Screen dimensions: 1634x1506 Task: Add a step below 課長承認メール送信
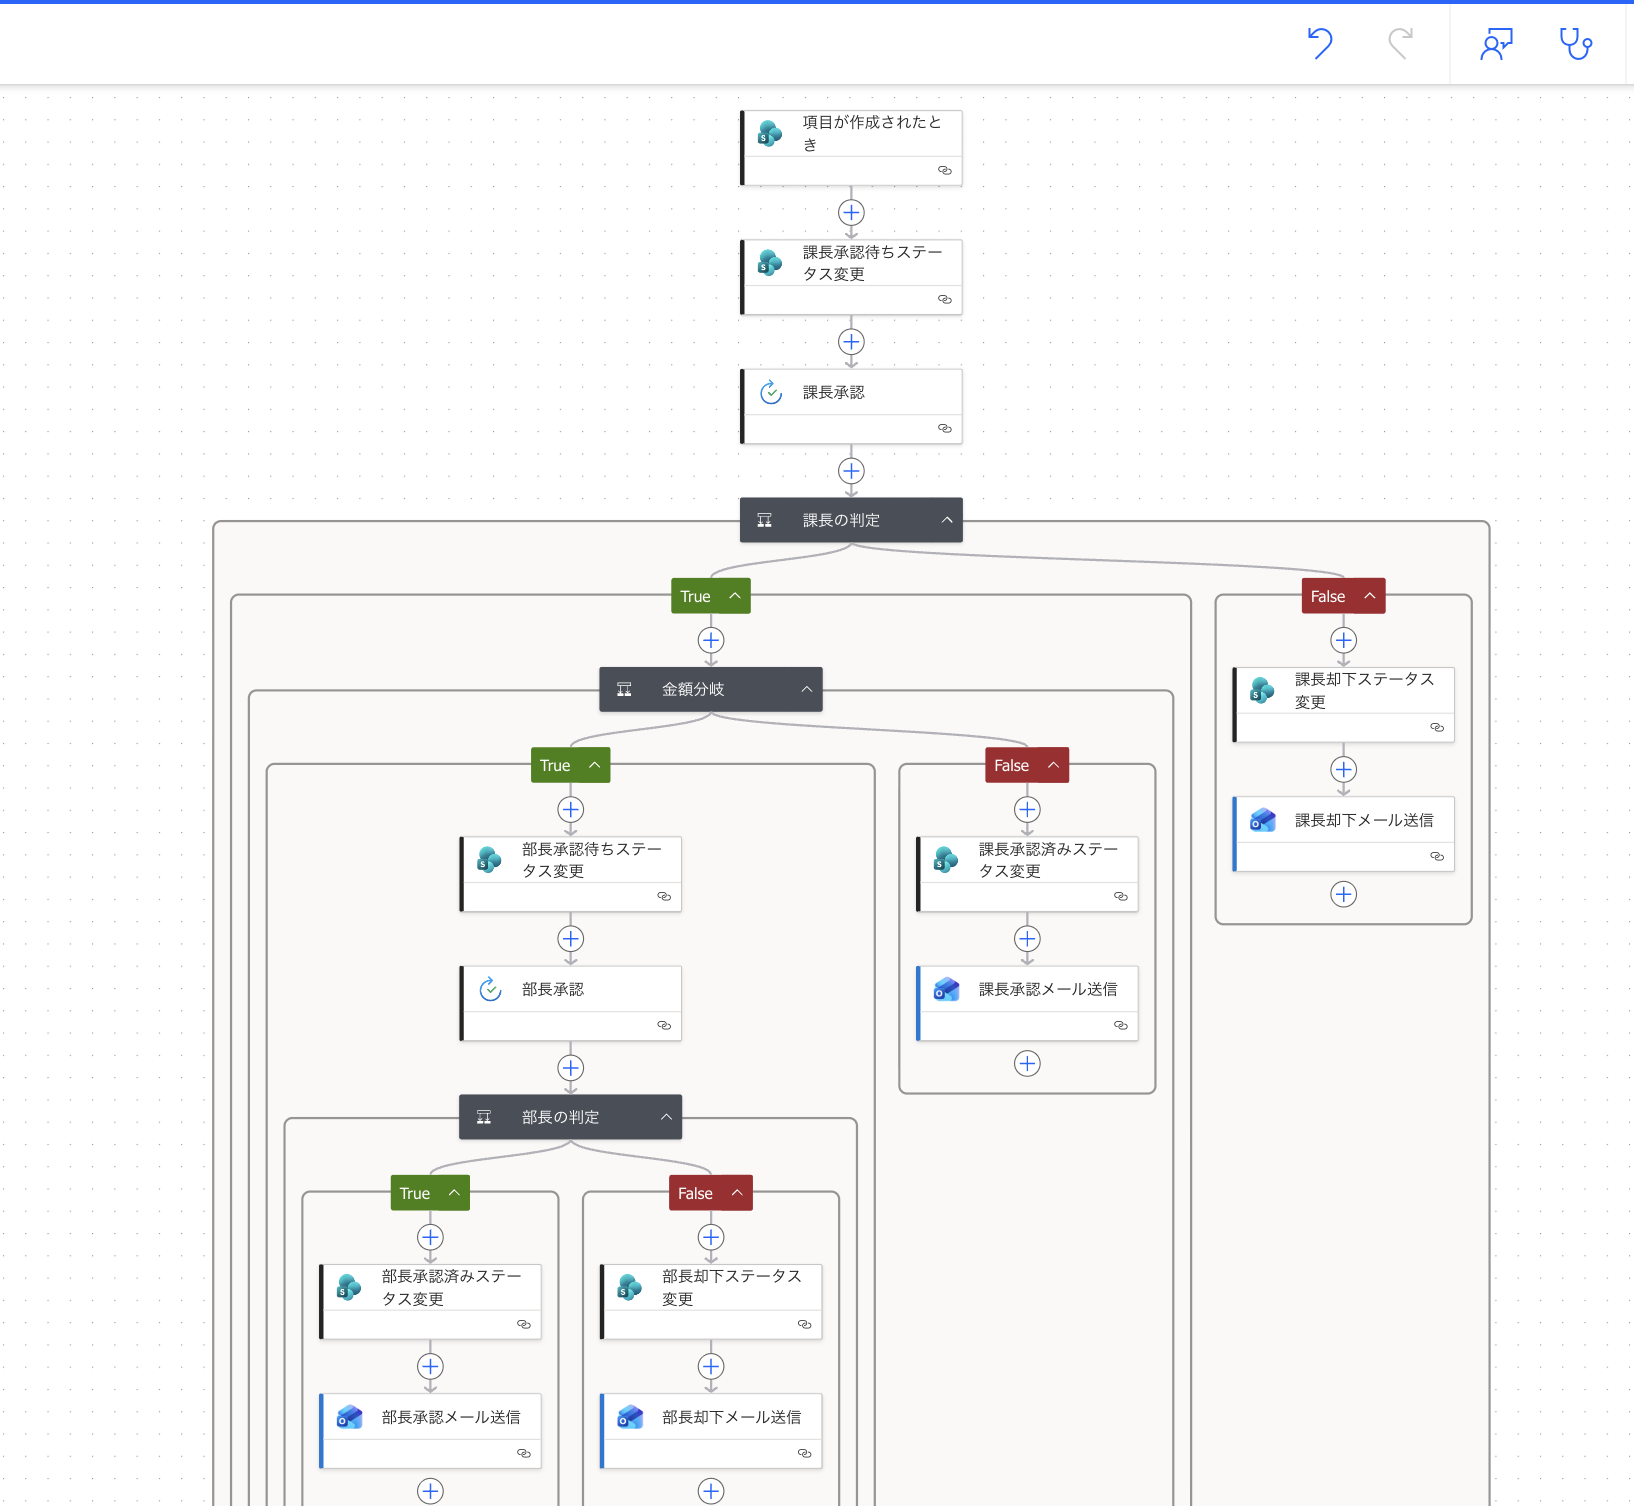point(1027,1063)
